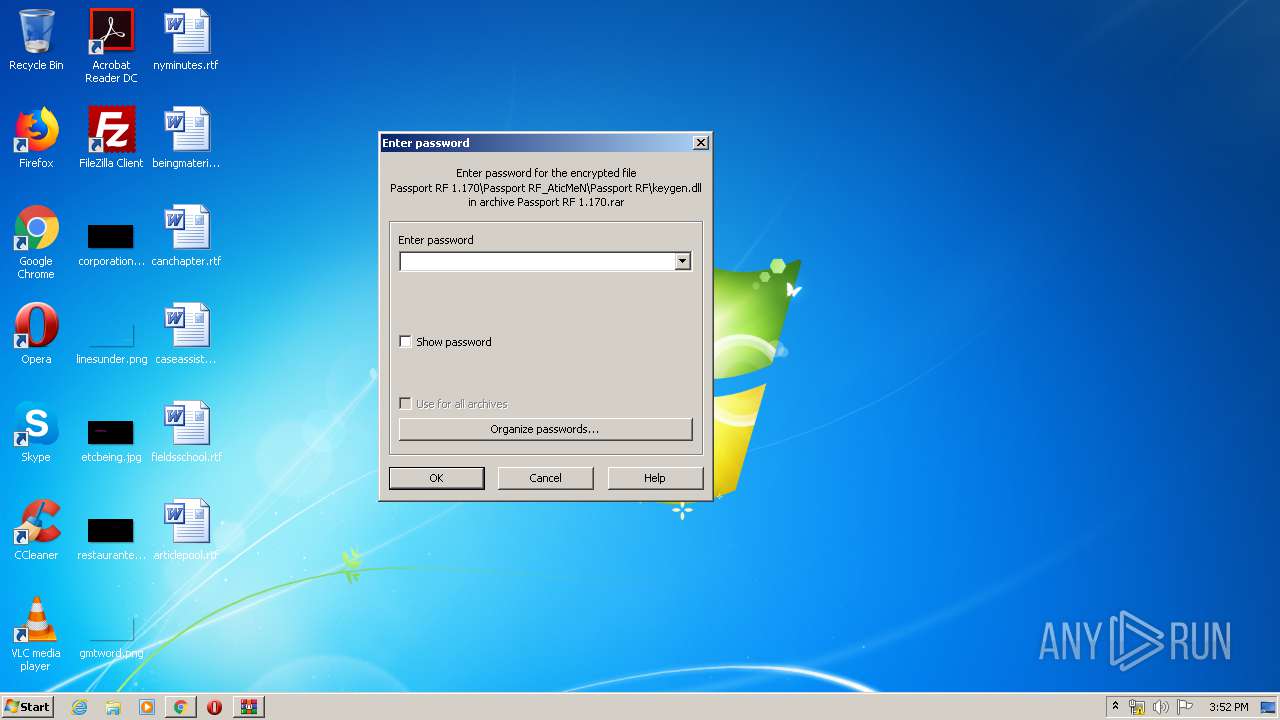Open nyminutes.rtf document icon
This screenshot has width=1280, height=720.
point(186,41)
